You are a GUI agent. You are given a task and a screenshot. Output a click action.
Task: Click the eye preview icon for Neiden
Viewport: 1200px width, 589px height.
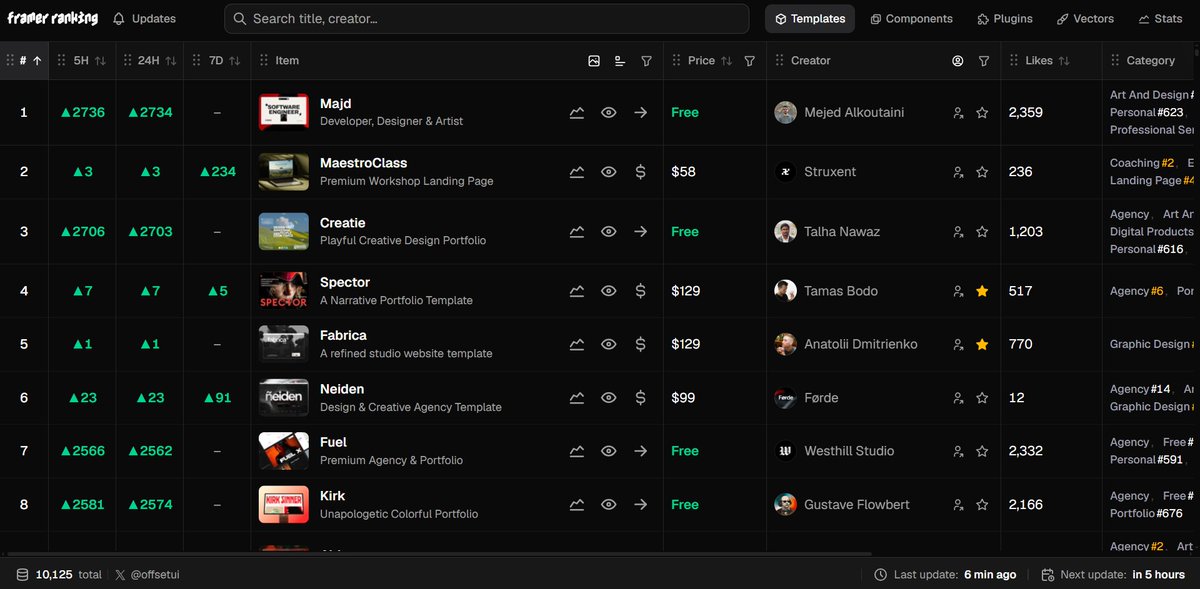tap(608, 398)
